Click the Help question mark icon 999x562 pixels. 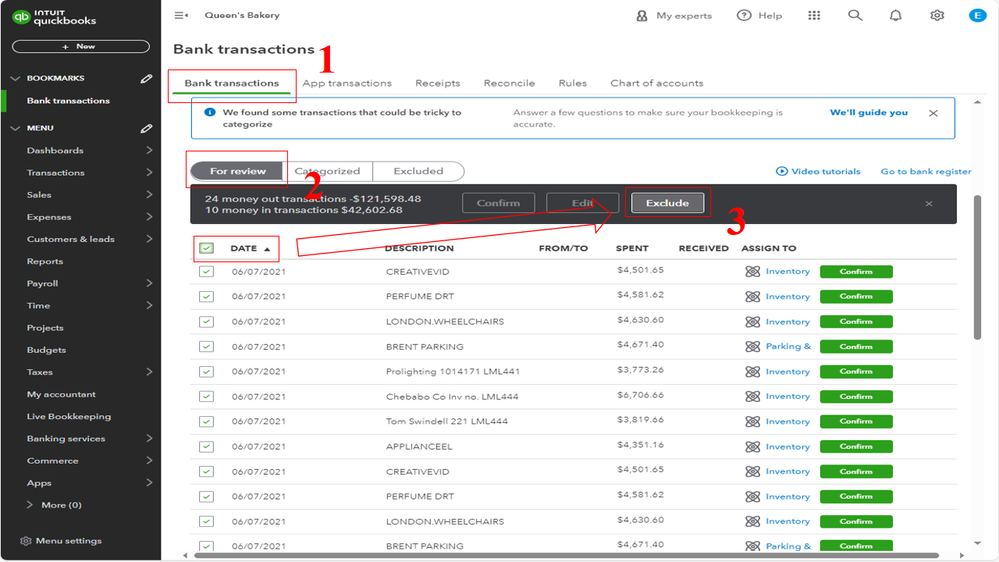pyautogui.click(x=744, y=16)
